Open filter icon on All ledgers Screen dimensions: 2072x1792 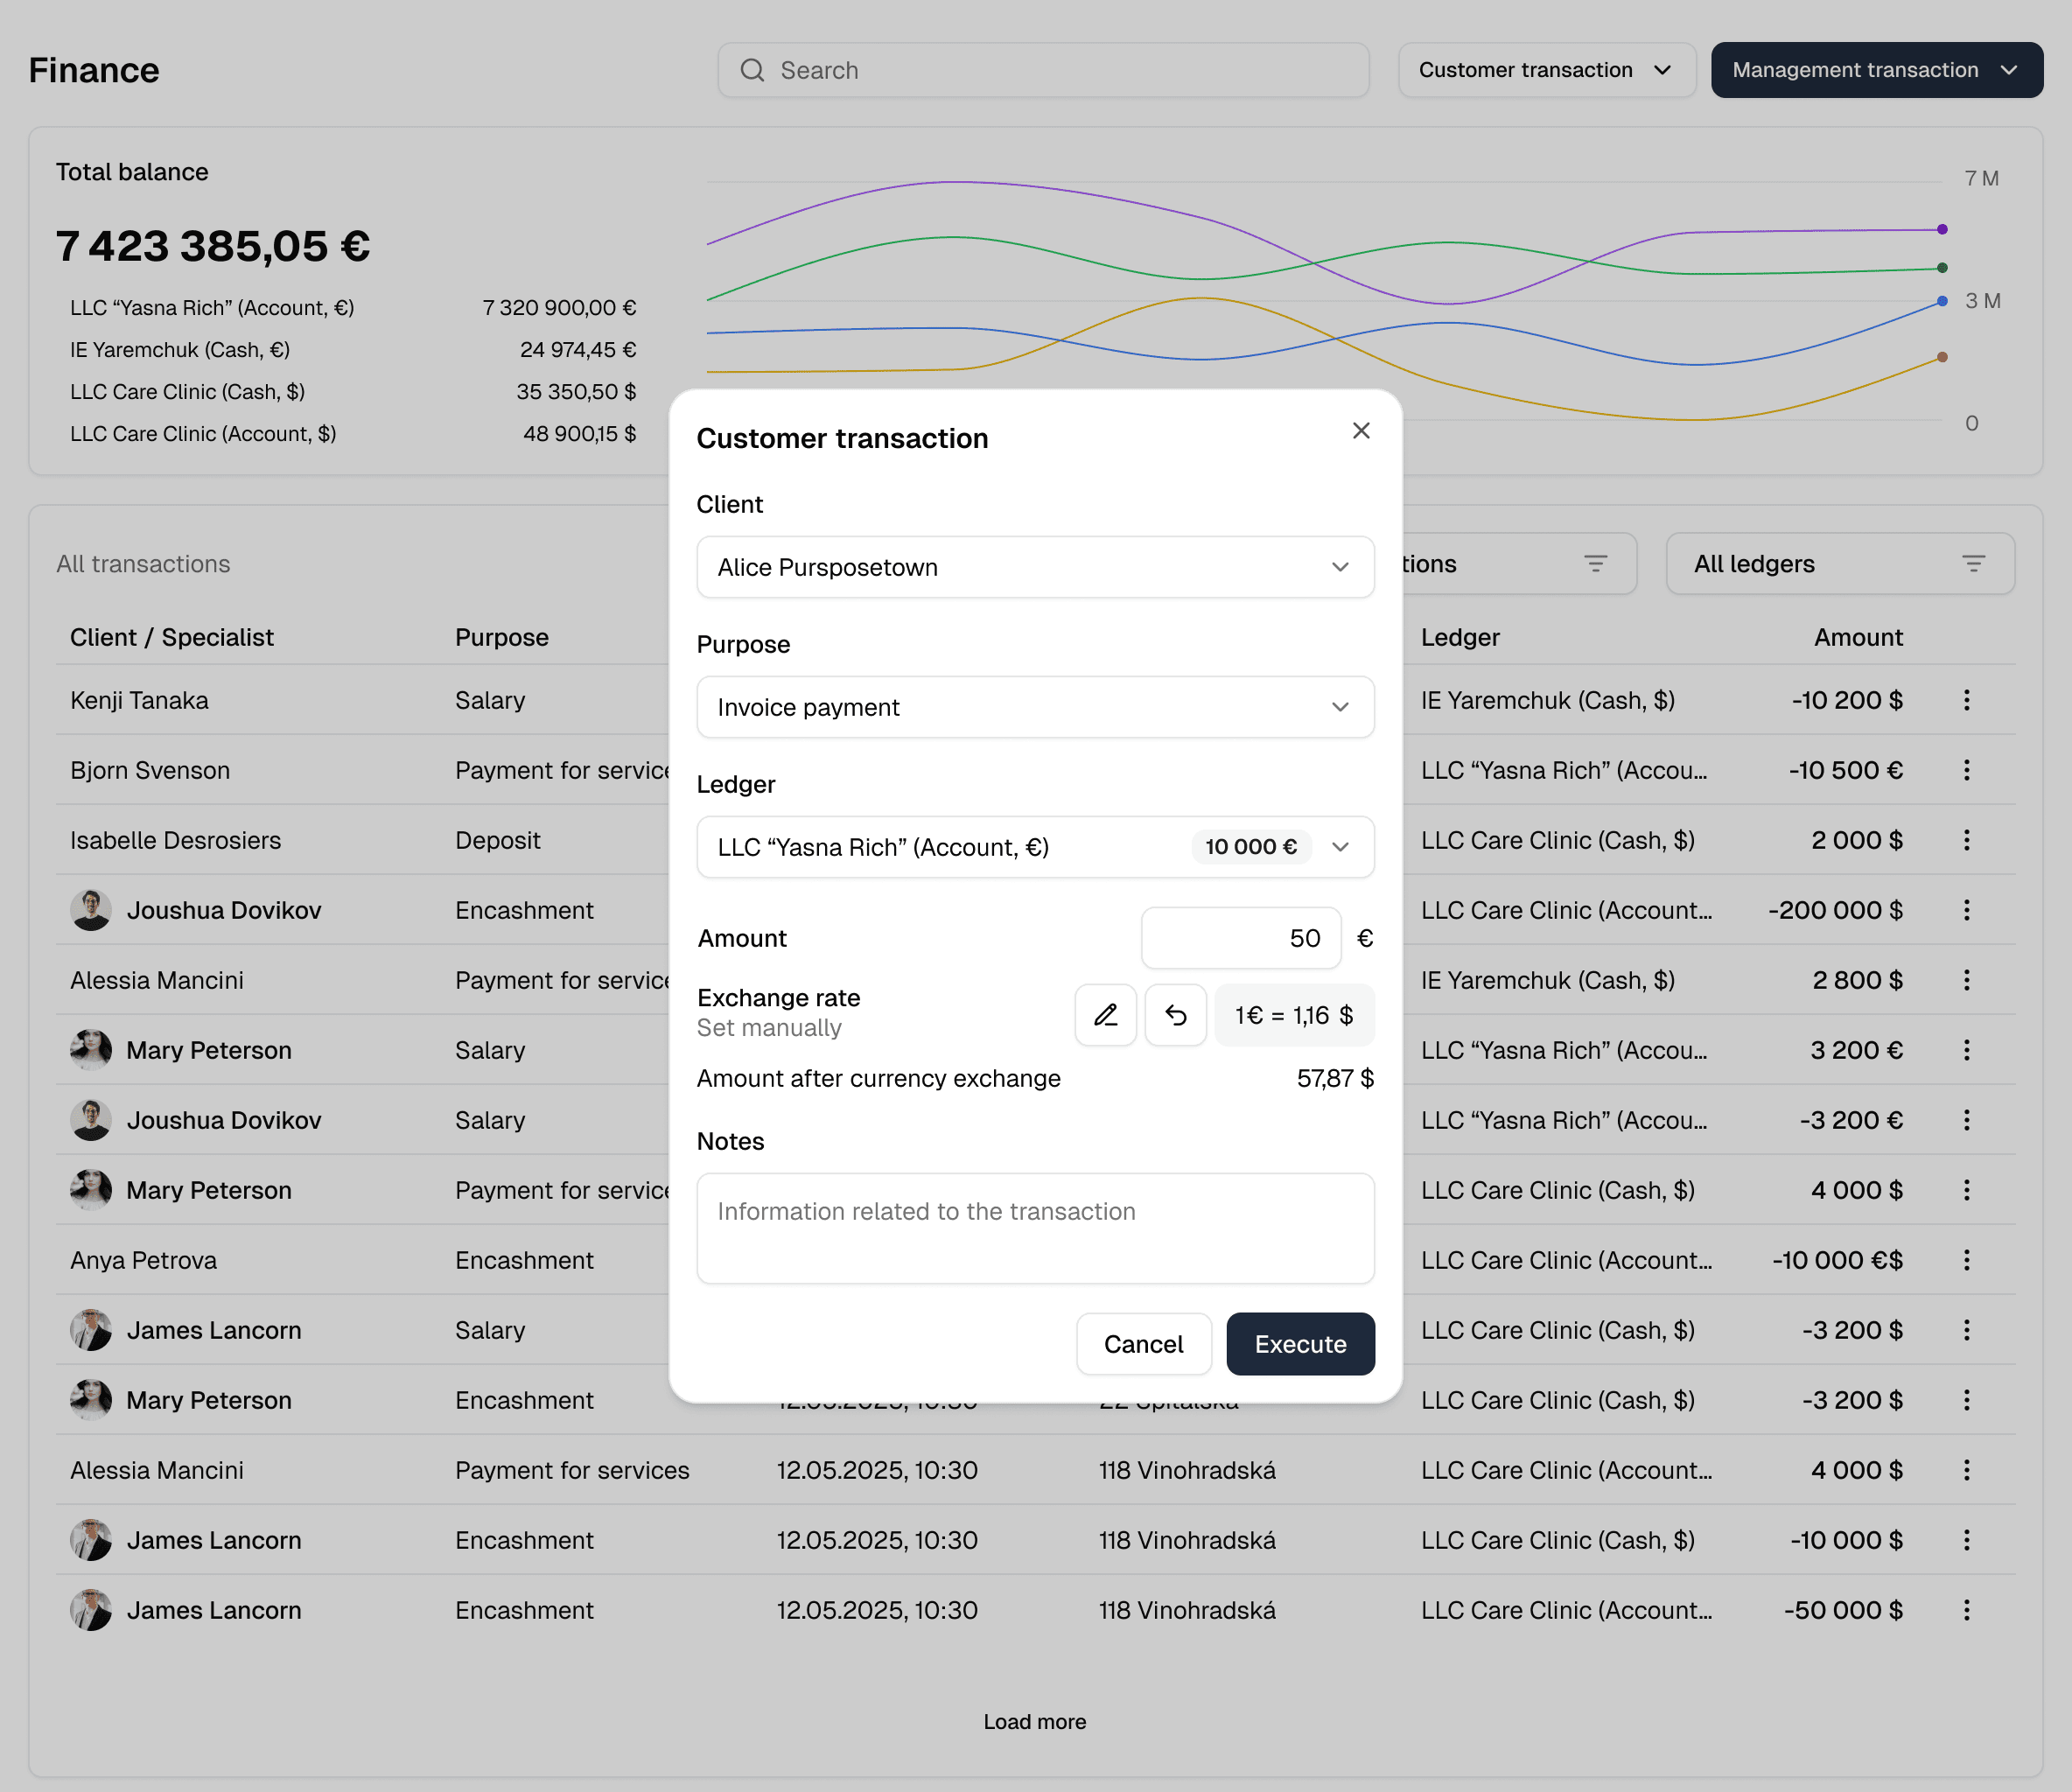pyautogui.click(x=1972, y=564)
